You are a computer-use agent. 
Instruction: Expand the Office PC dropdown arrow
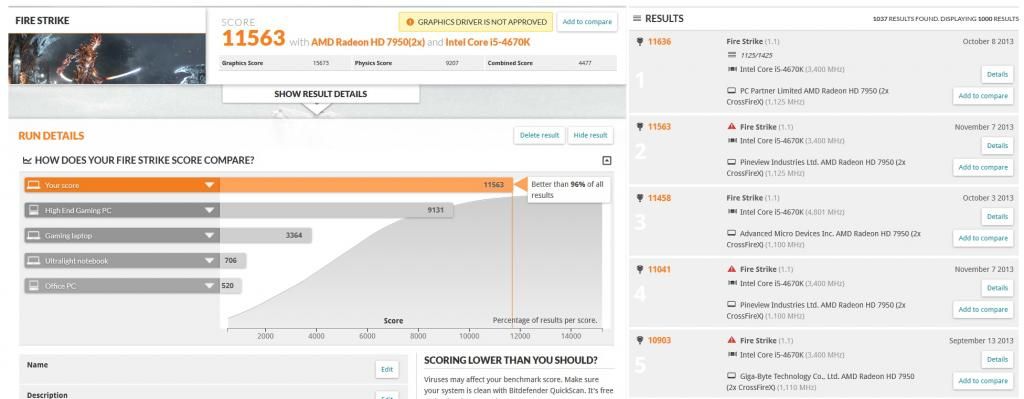[x=209, y=285]
